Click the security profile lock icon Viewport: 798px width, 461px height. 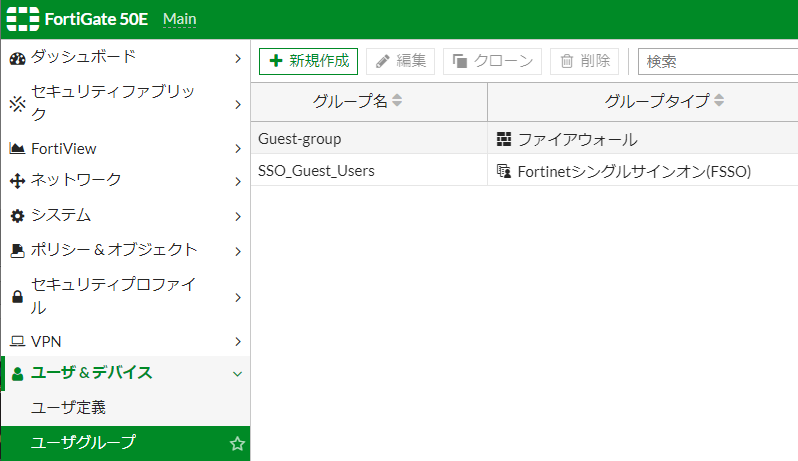[17, 297]
